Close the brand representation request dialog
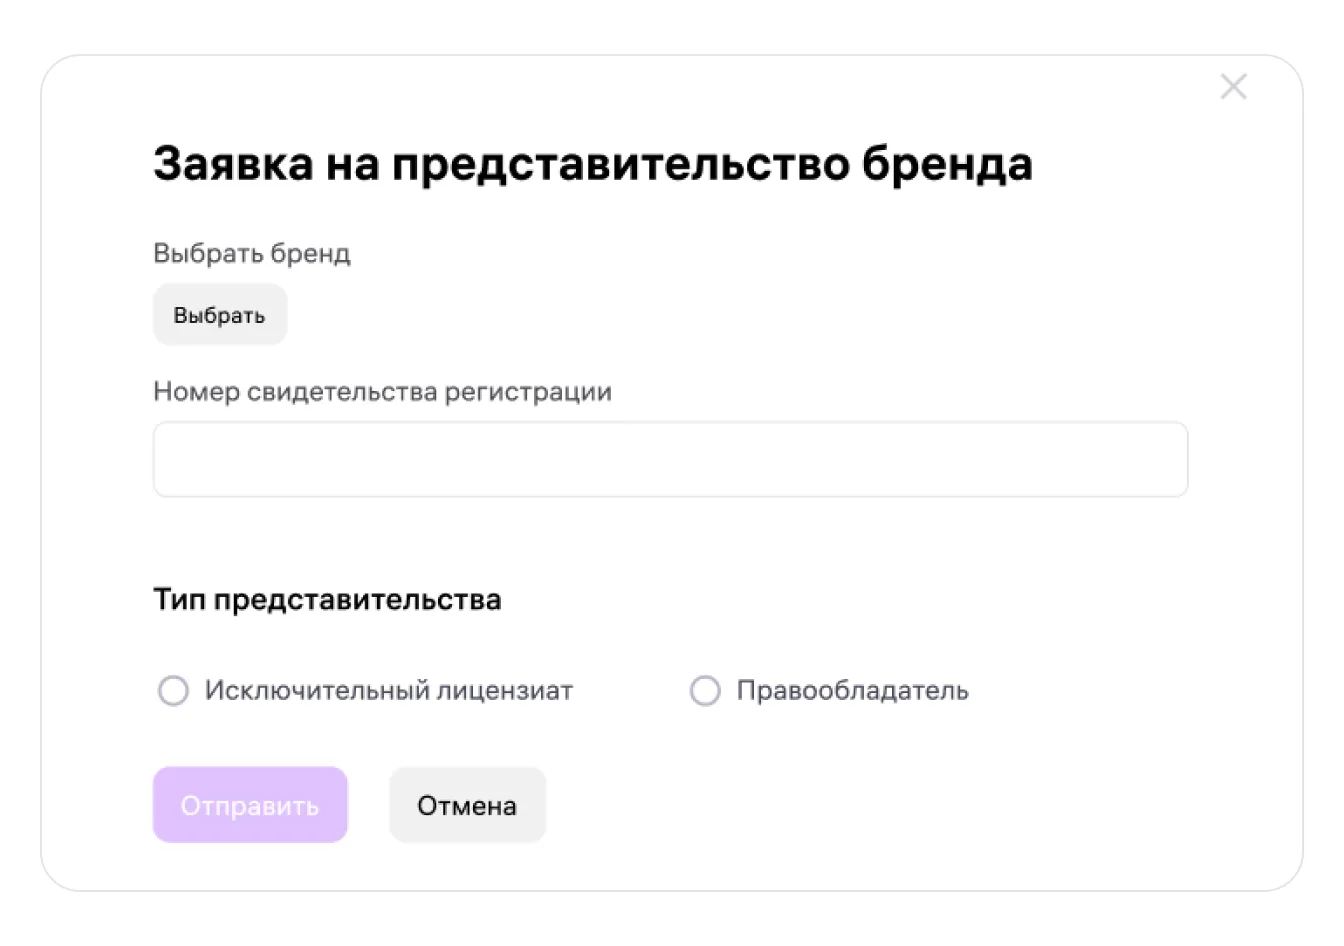Screen dimensions: 1344x946 pos(1233,87)
